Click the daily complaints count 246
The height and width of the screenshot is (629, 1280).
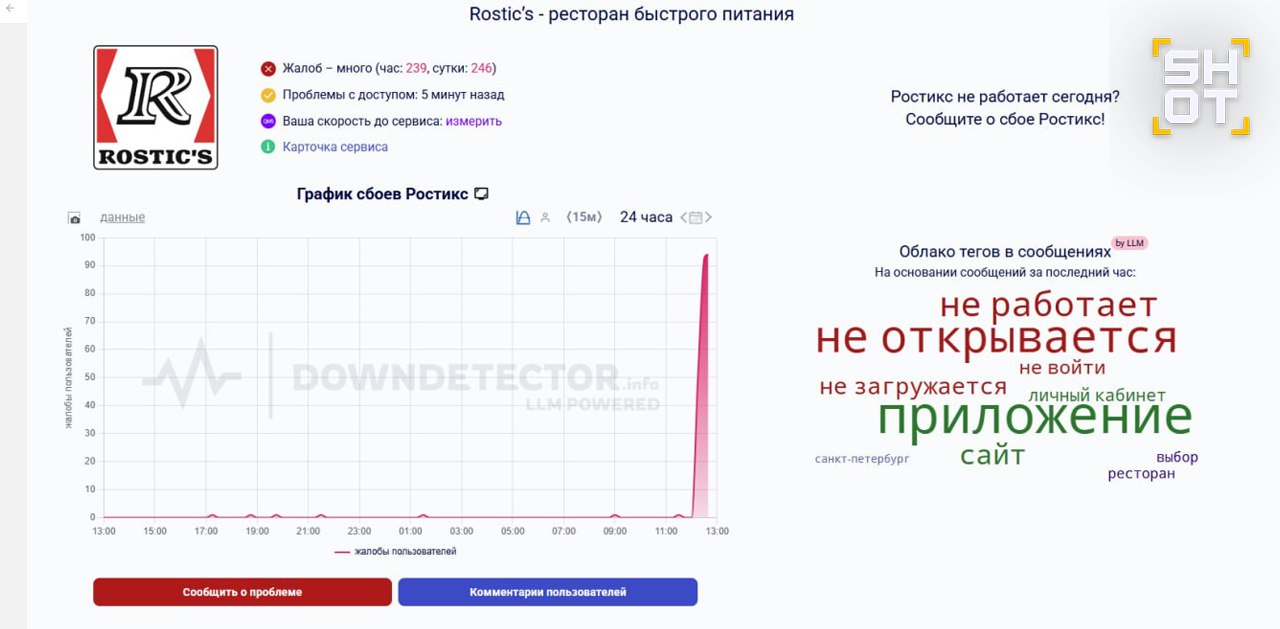coord(481,69)
